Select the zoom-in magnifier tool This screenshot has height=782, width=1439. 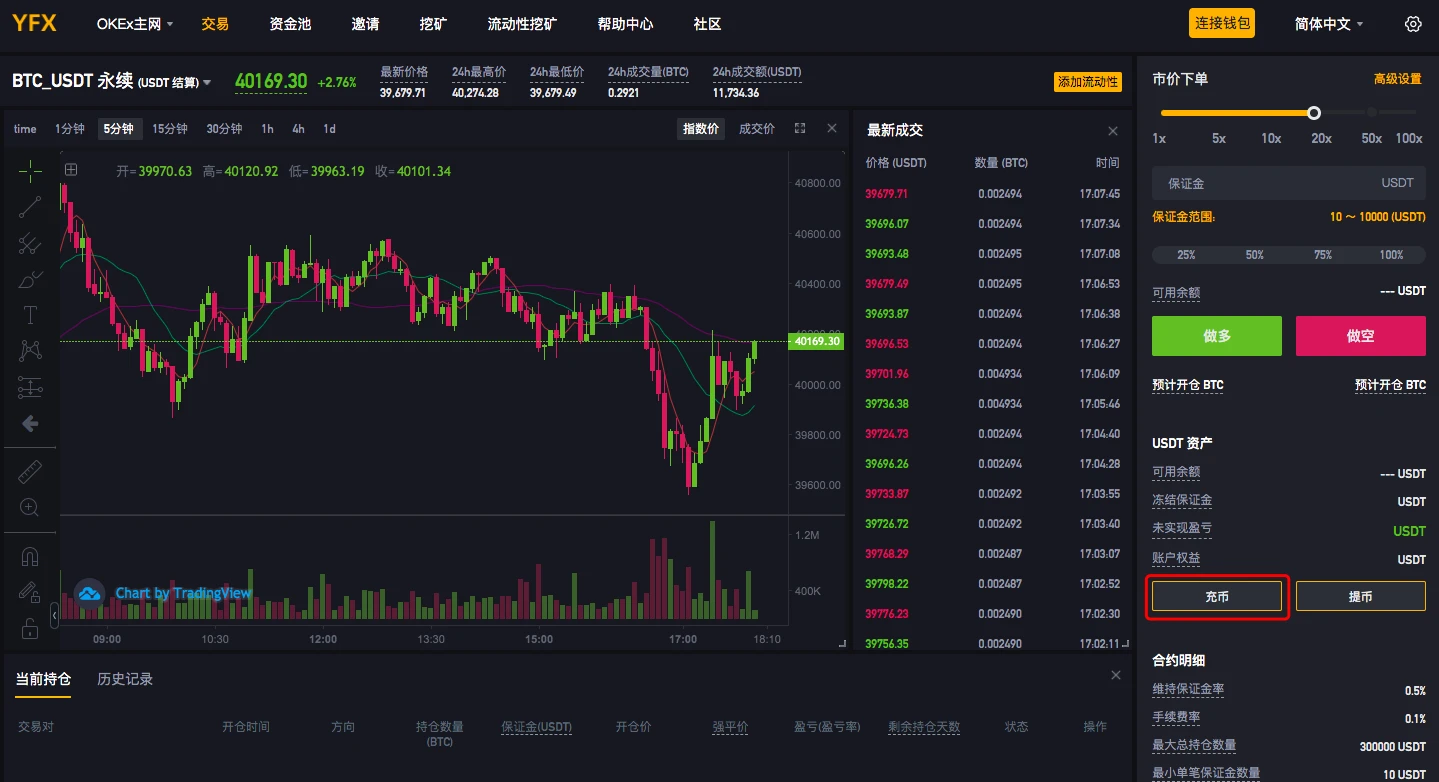click(30, 507)
